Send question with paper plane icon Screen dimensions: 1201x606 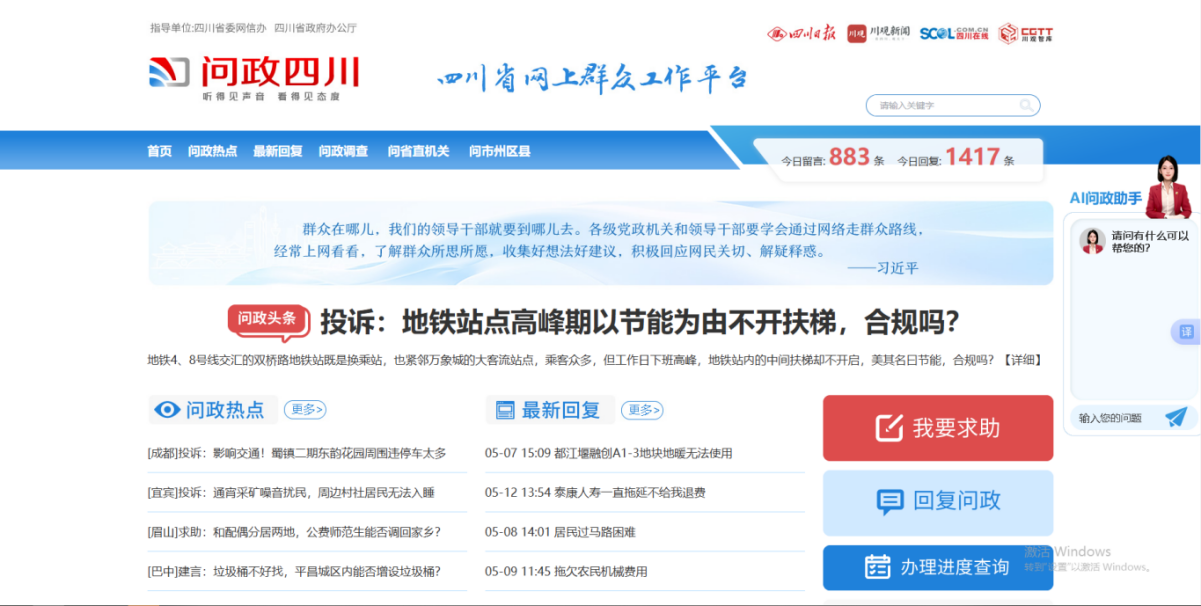[x=1176, y=417]
